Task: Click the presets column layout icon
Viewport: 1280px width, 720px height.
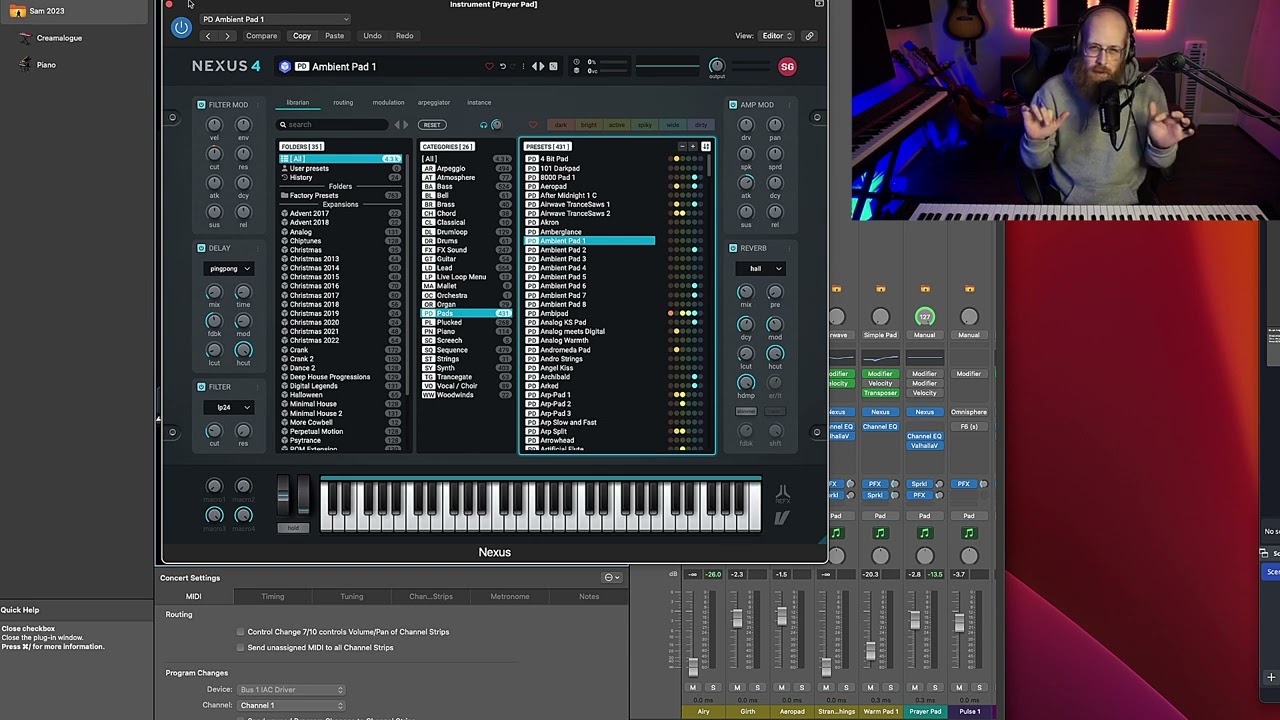Action: (x=706, y=147)
